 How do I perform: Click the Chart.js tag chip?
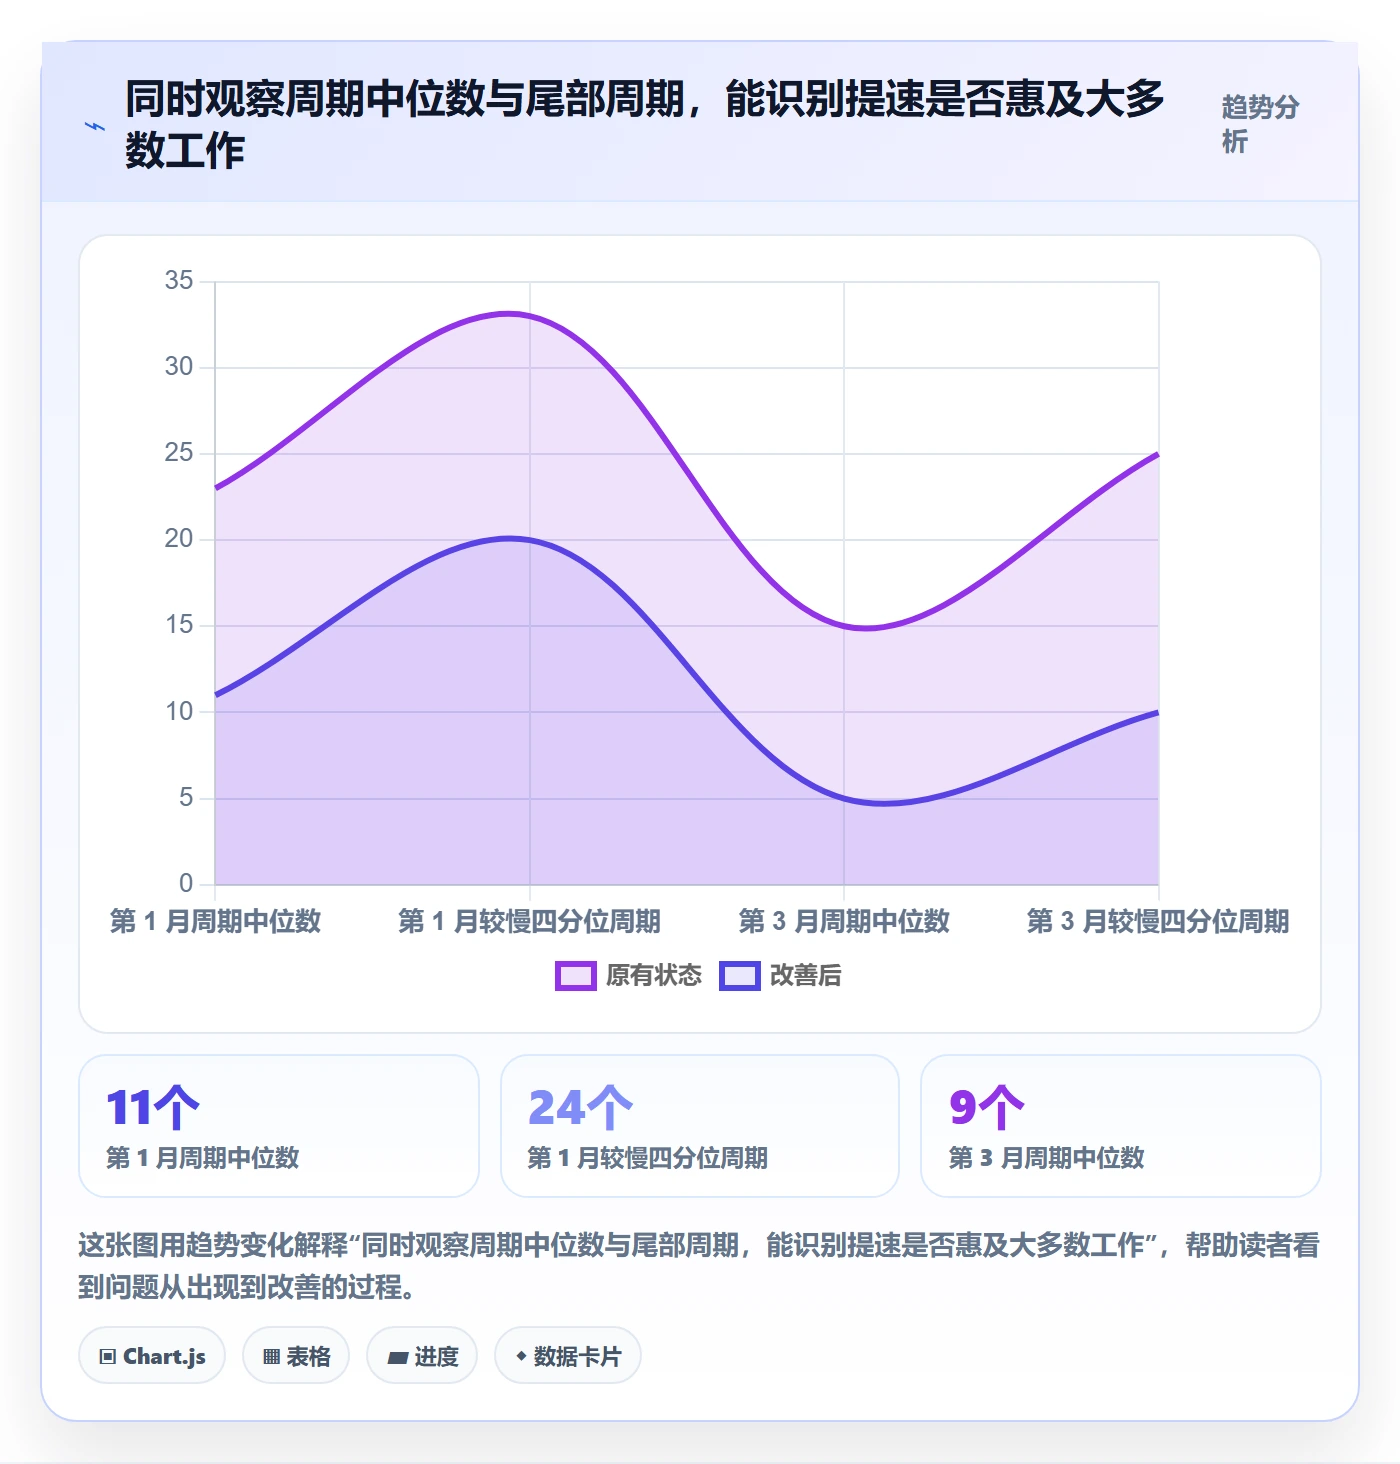(152, 1356)
